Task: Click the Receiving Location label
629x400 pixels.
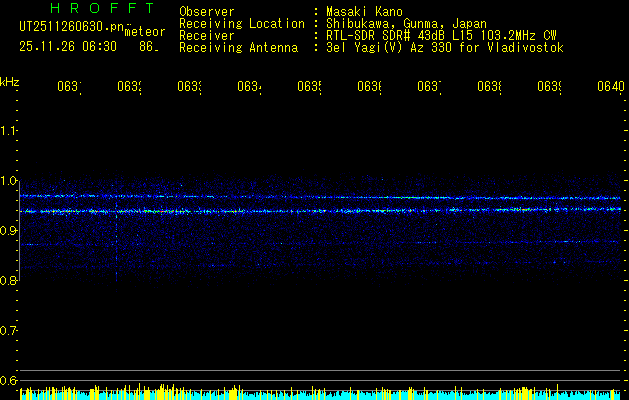Action: point(242,24)
